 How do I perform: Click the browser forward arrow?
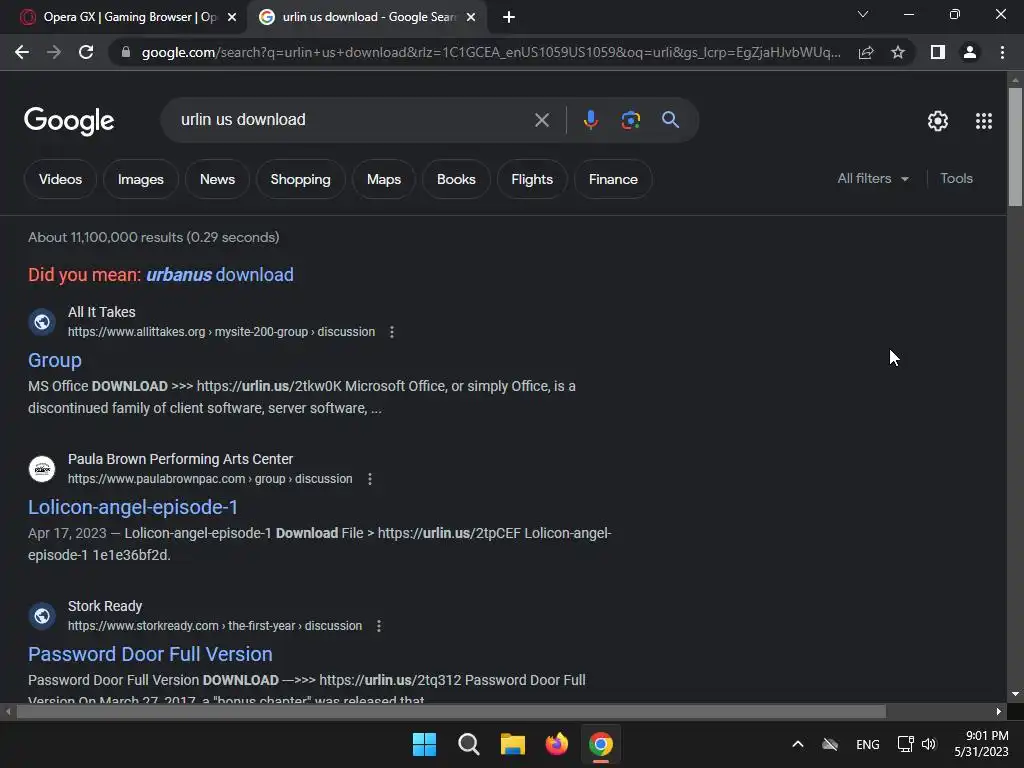pyautogui.click(x=54, y=52)
